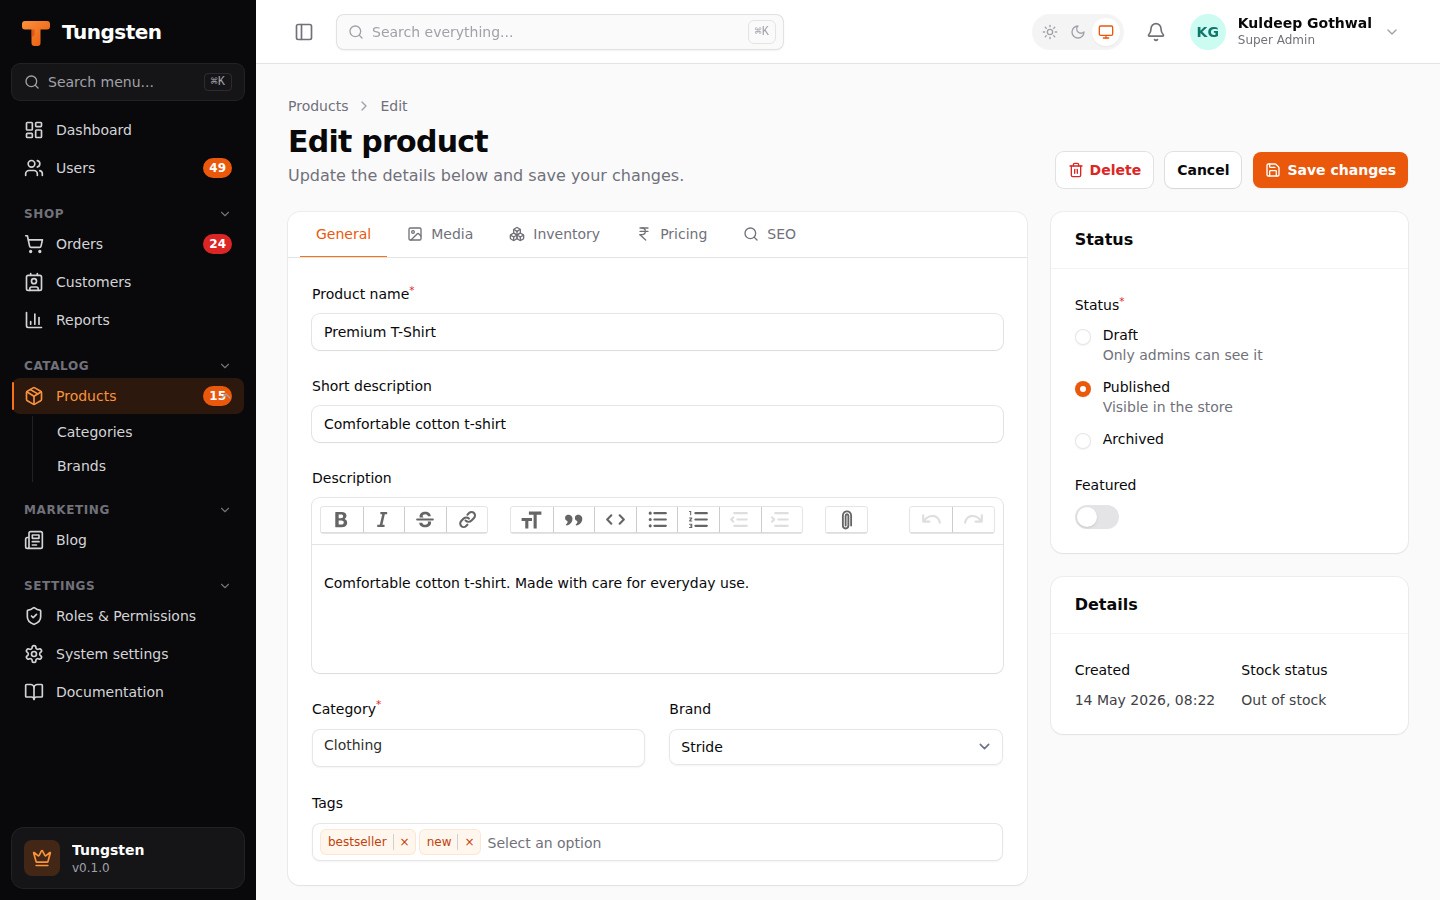
Task: Apply strikethrough in the description editor
Action: pos(425,520)
